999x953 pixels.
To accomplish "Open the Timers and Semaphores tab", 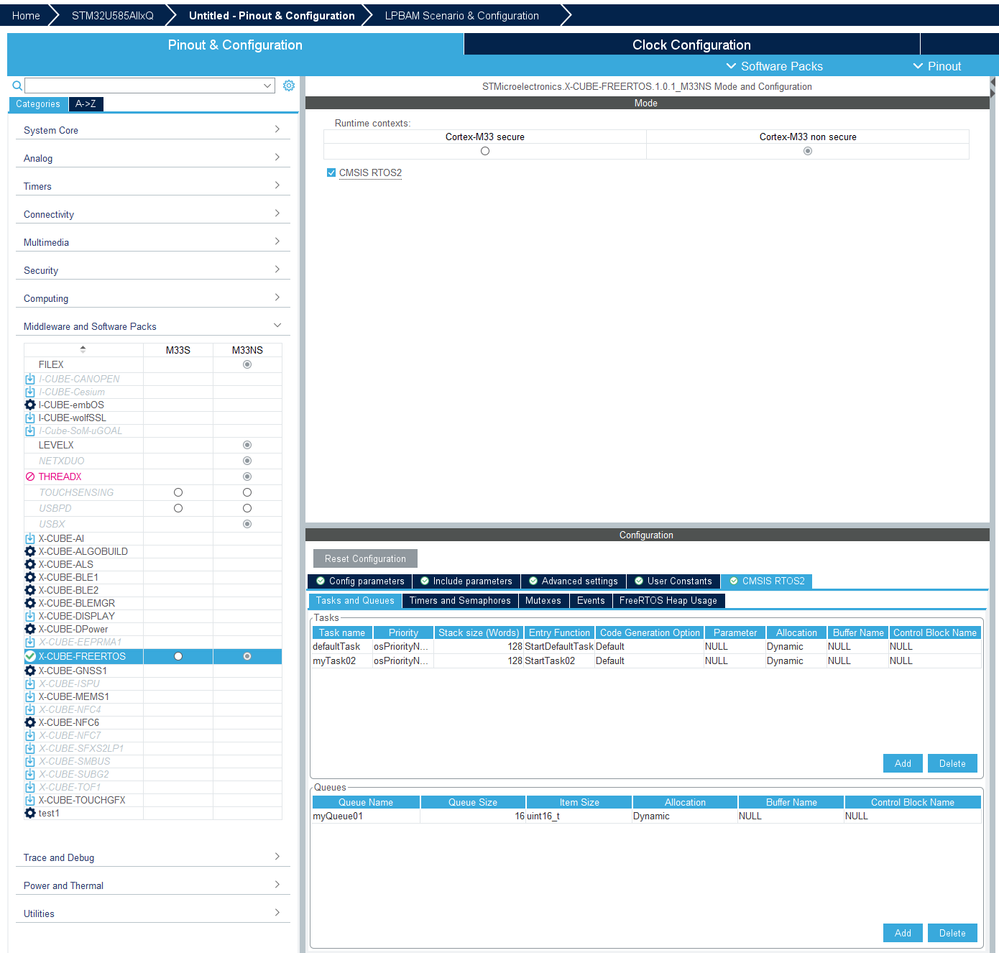I will 459,600.
